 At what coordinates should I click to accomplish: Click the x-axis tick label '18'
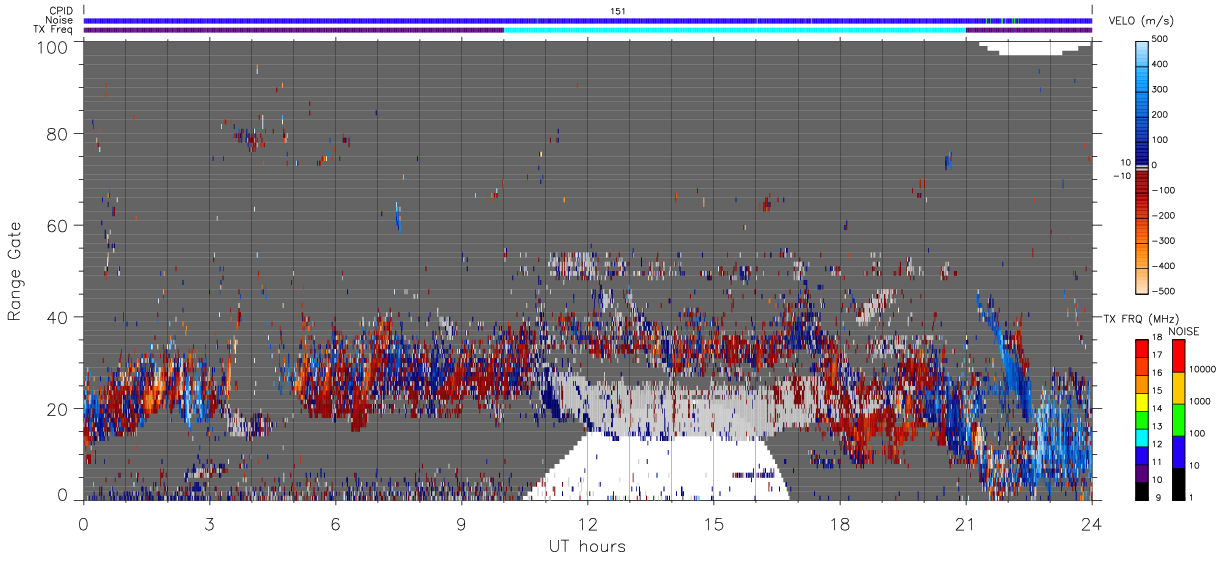pyautogui.click(x=839, y=523)
